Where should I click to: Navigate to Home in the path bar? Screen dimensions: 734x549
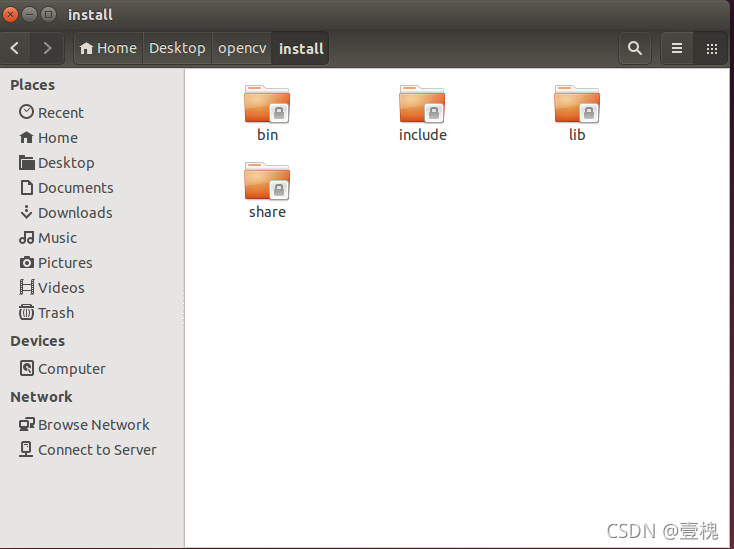pyautogui.click(x=108, y=48)
